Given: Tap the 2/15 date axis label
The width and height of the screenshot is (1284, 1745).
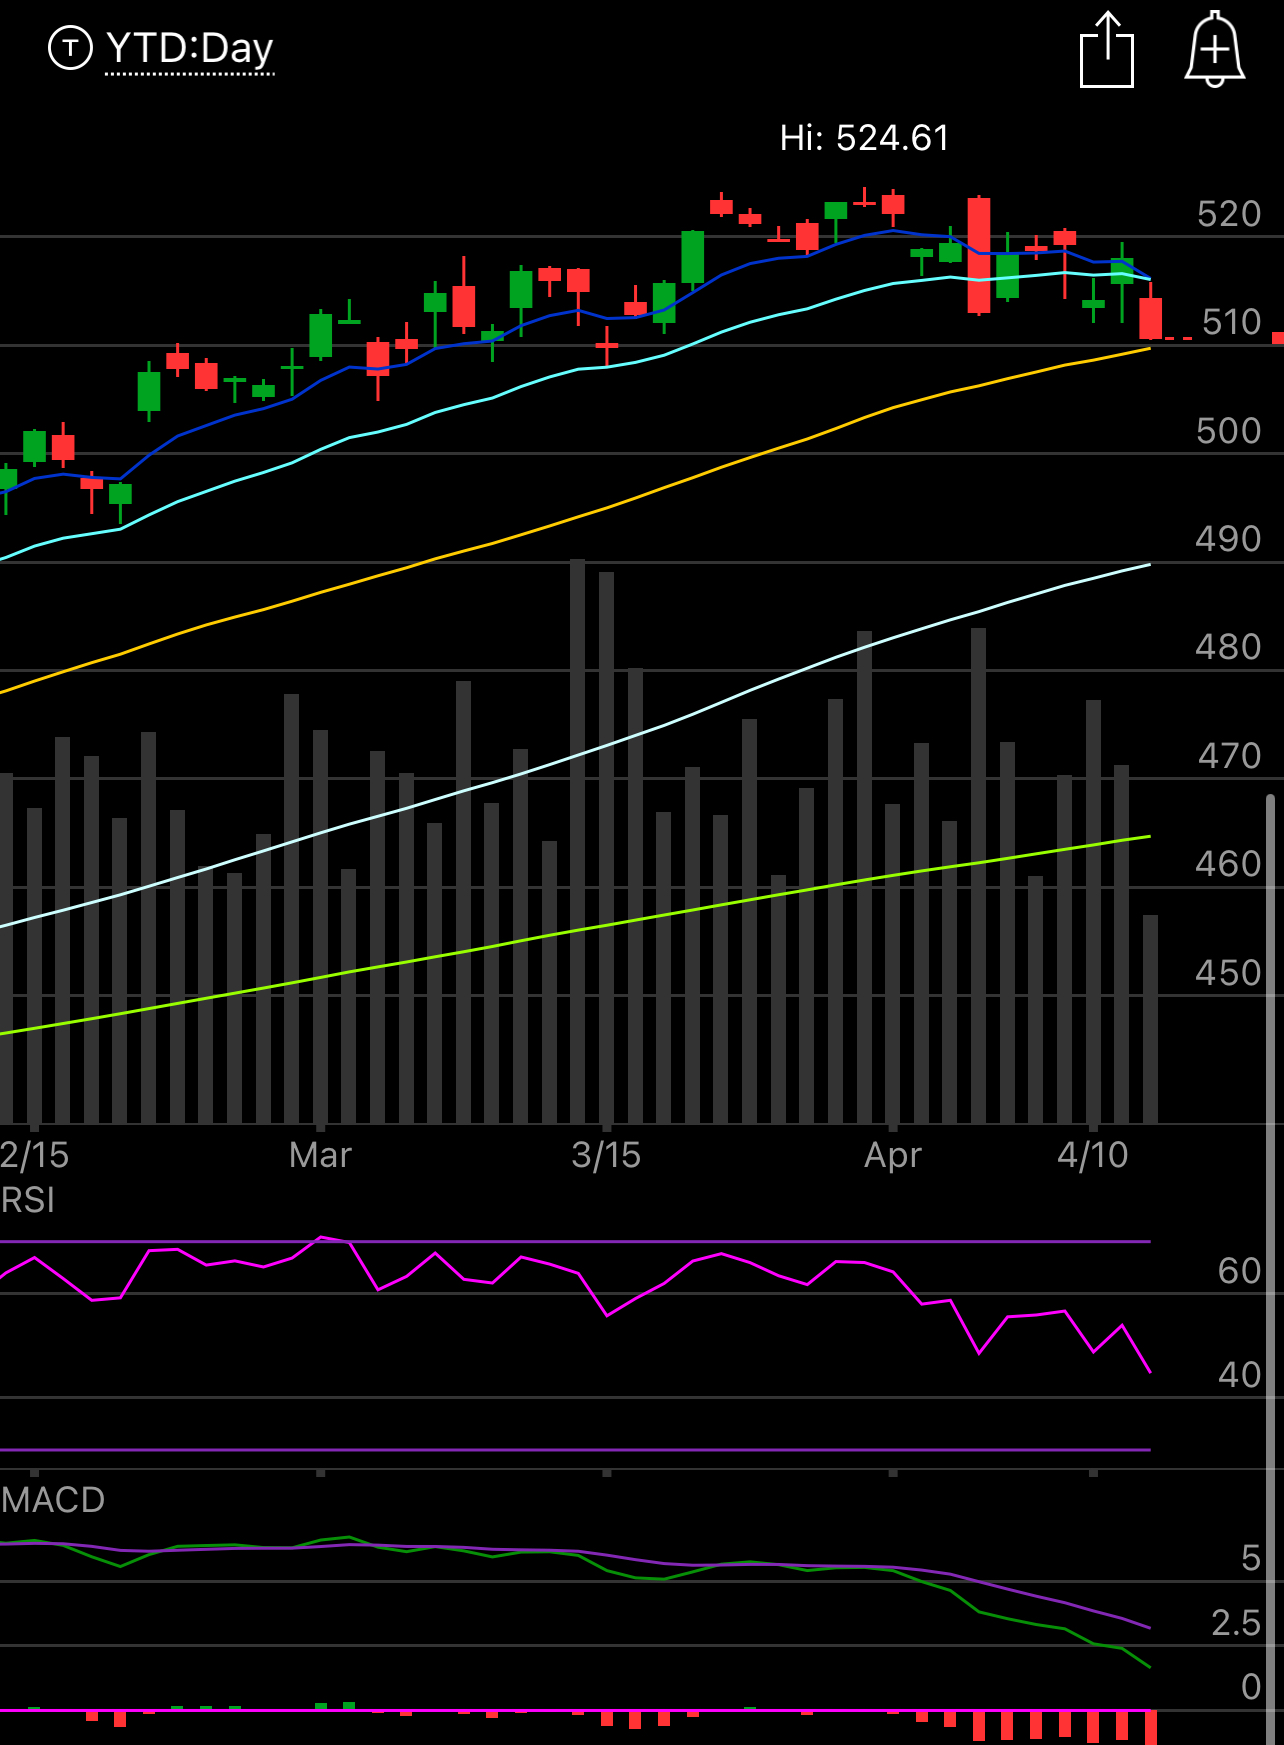Looking at the screenshot, I should (x=35, y=1155).
